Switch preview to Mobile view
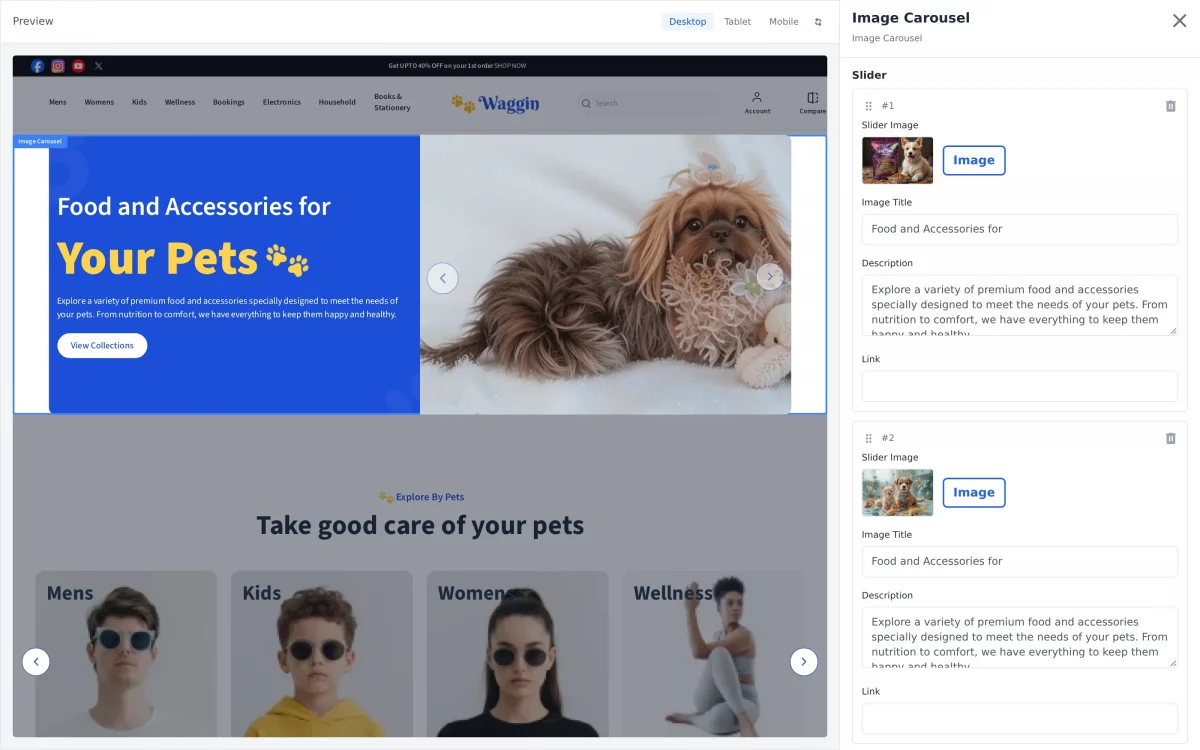The width and height of the screenshot is (1200, 750). (784, 22)
